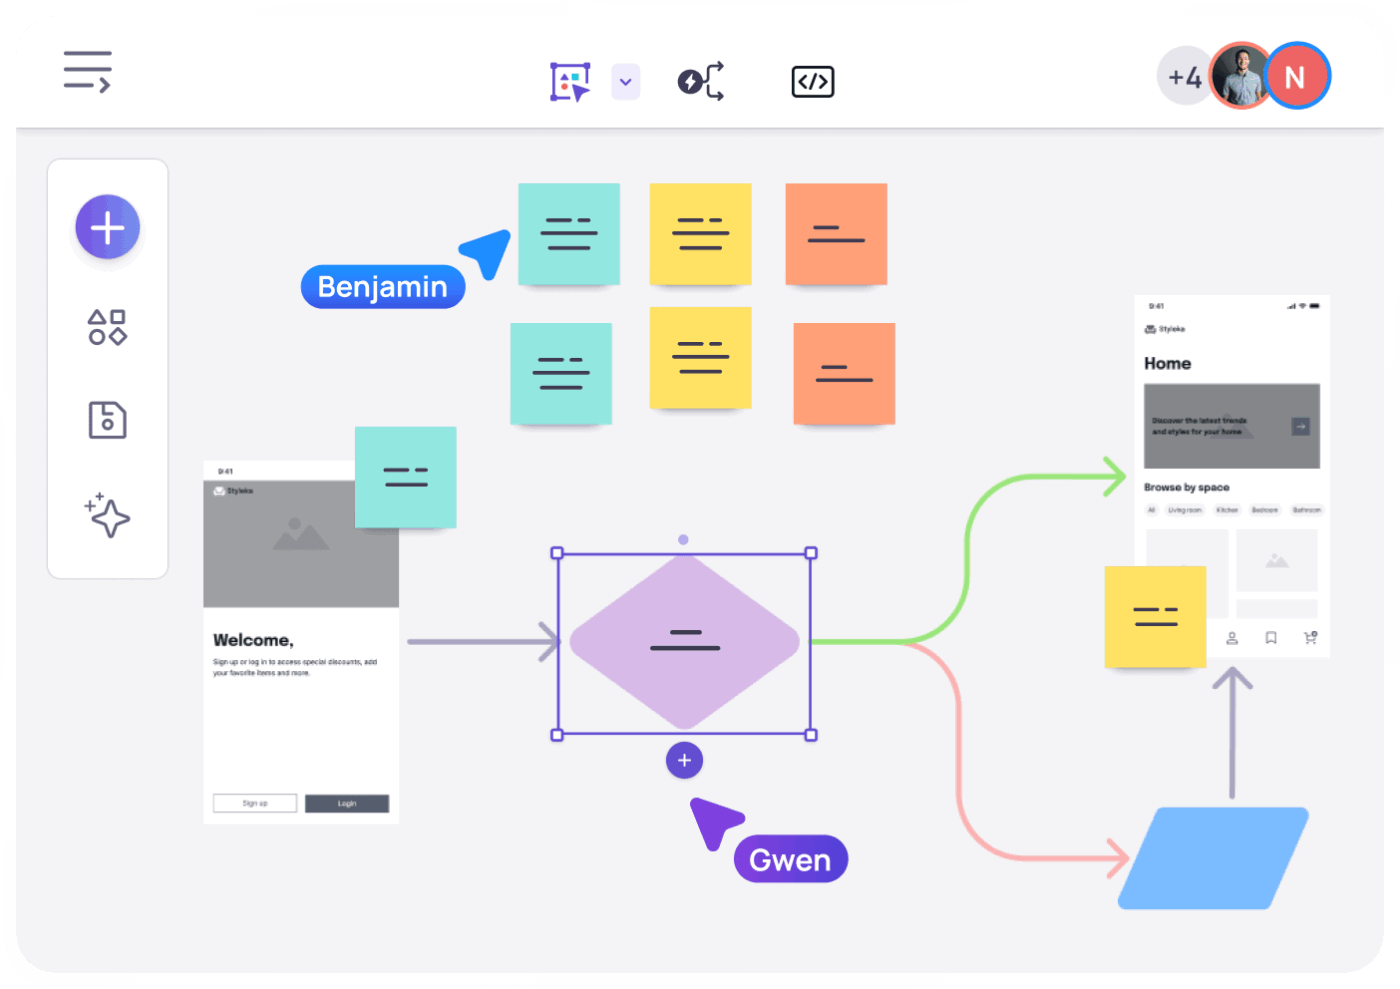Click the bookmark icon in the Home mockup
Screen dimensions: 1400x989
pos(1271,638)
